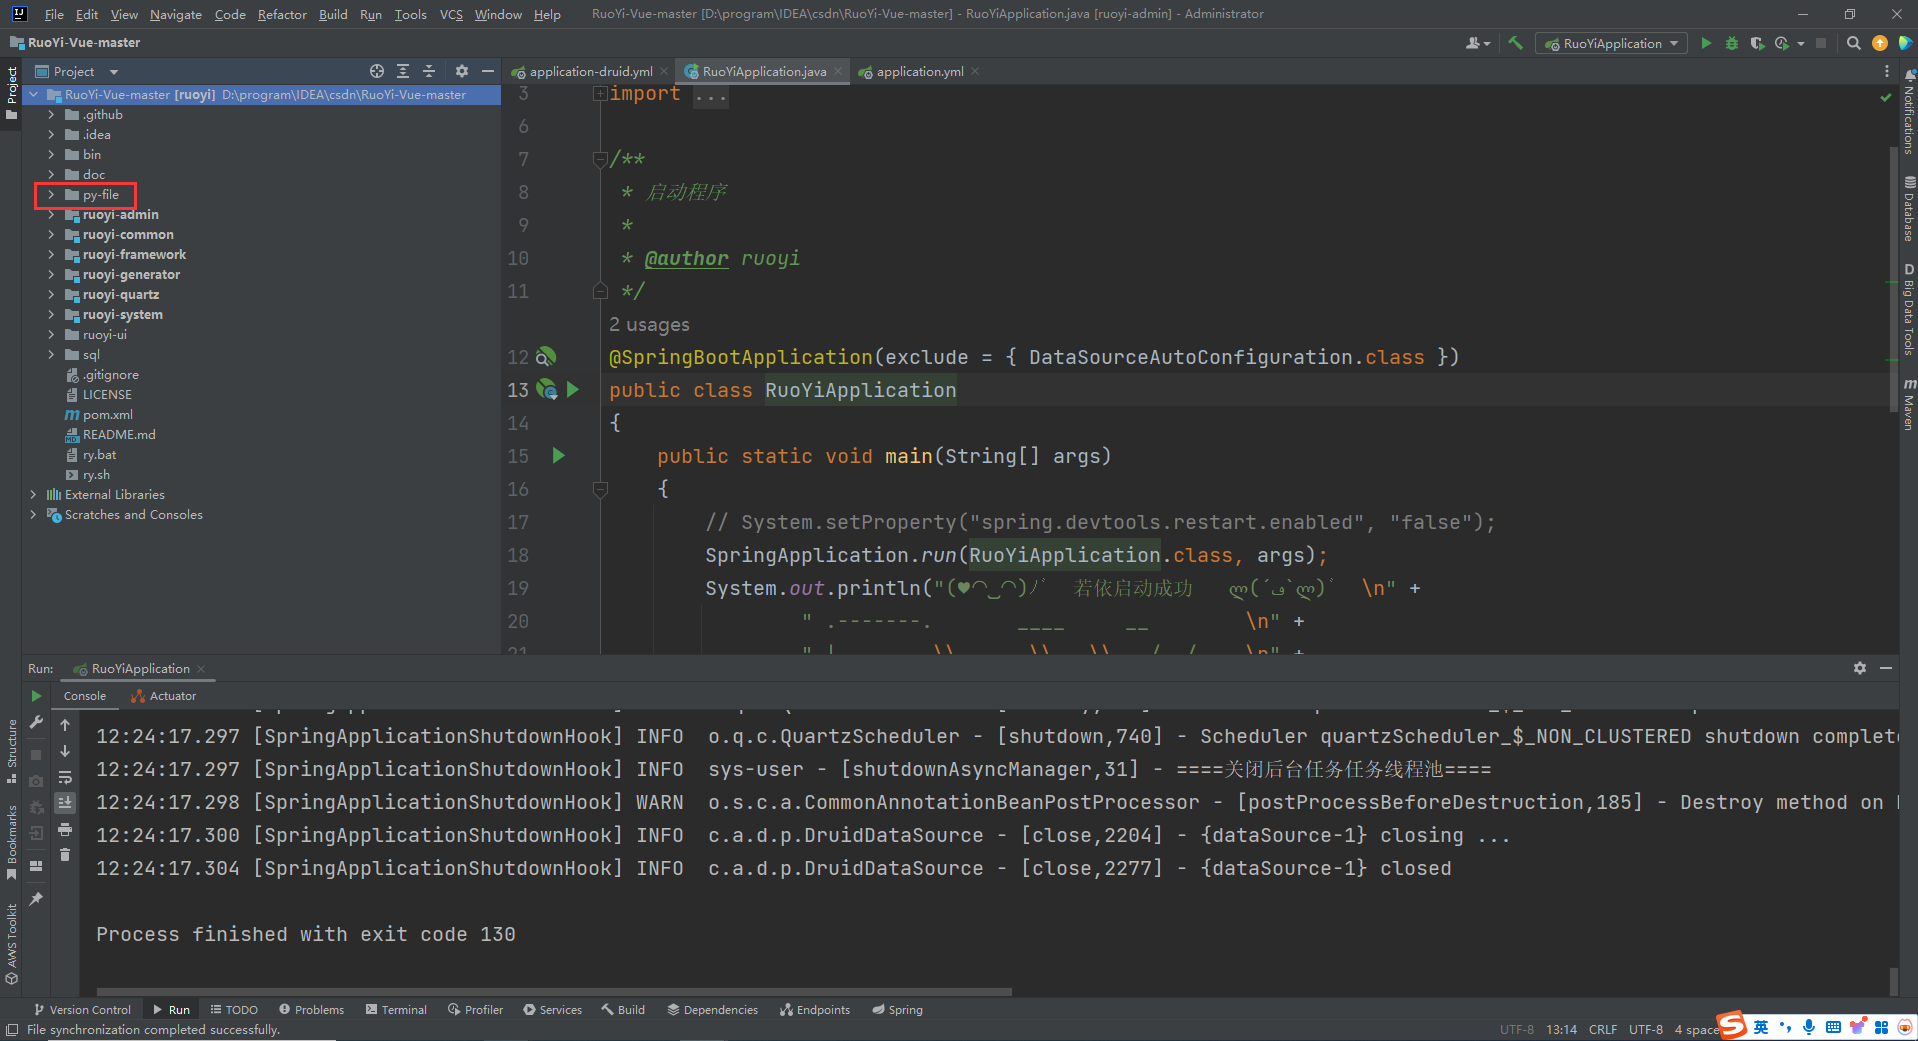The height and width of the screenshot is (1041, 1918).
Task: Switch to application.yml editor tab
Action: pos(919,71)
